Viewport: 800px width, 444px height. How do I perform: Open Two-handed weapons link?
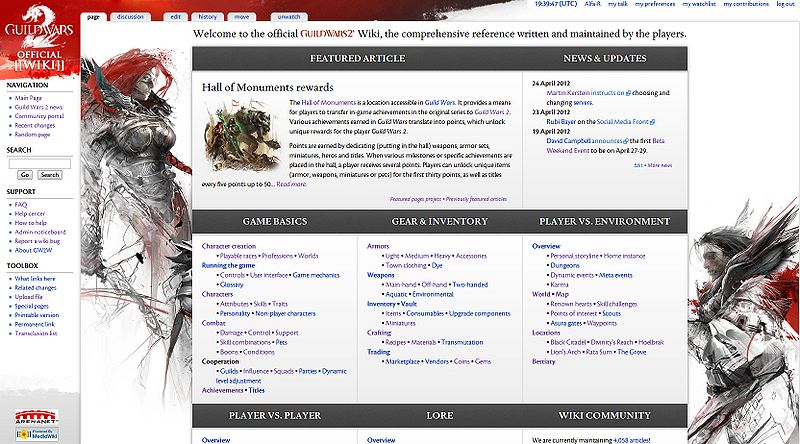(x=470, y=285)
